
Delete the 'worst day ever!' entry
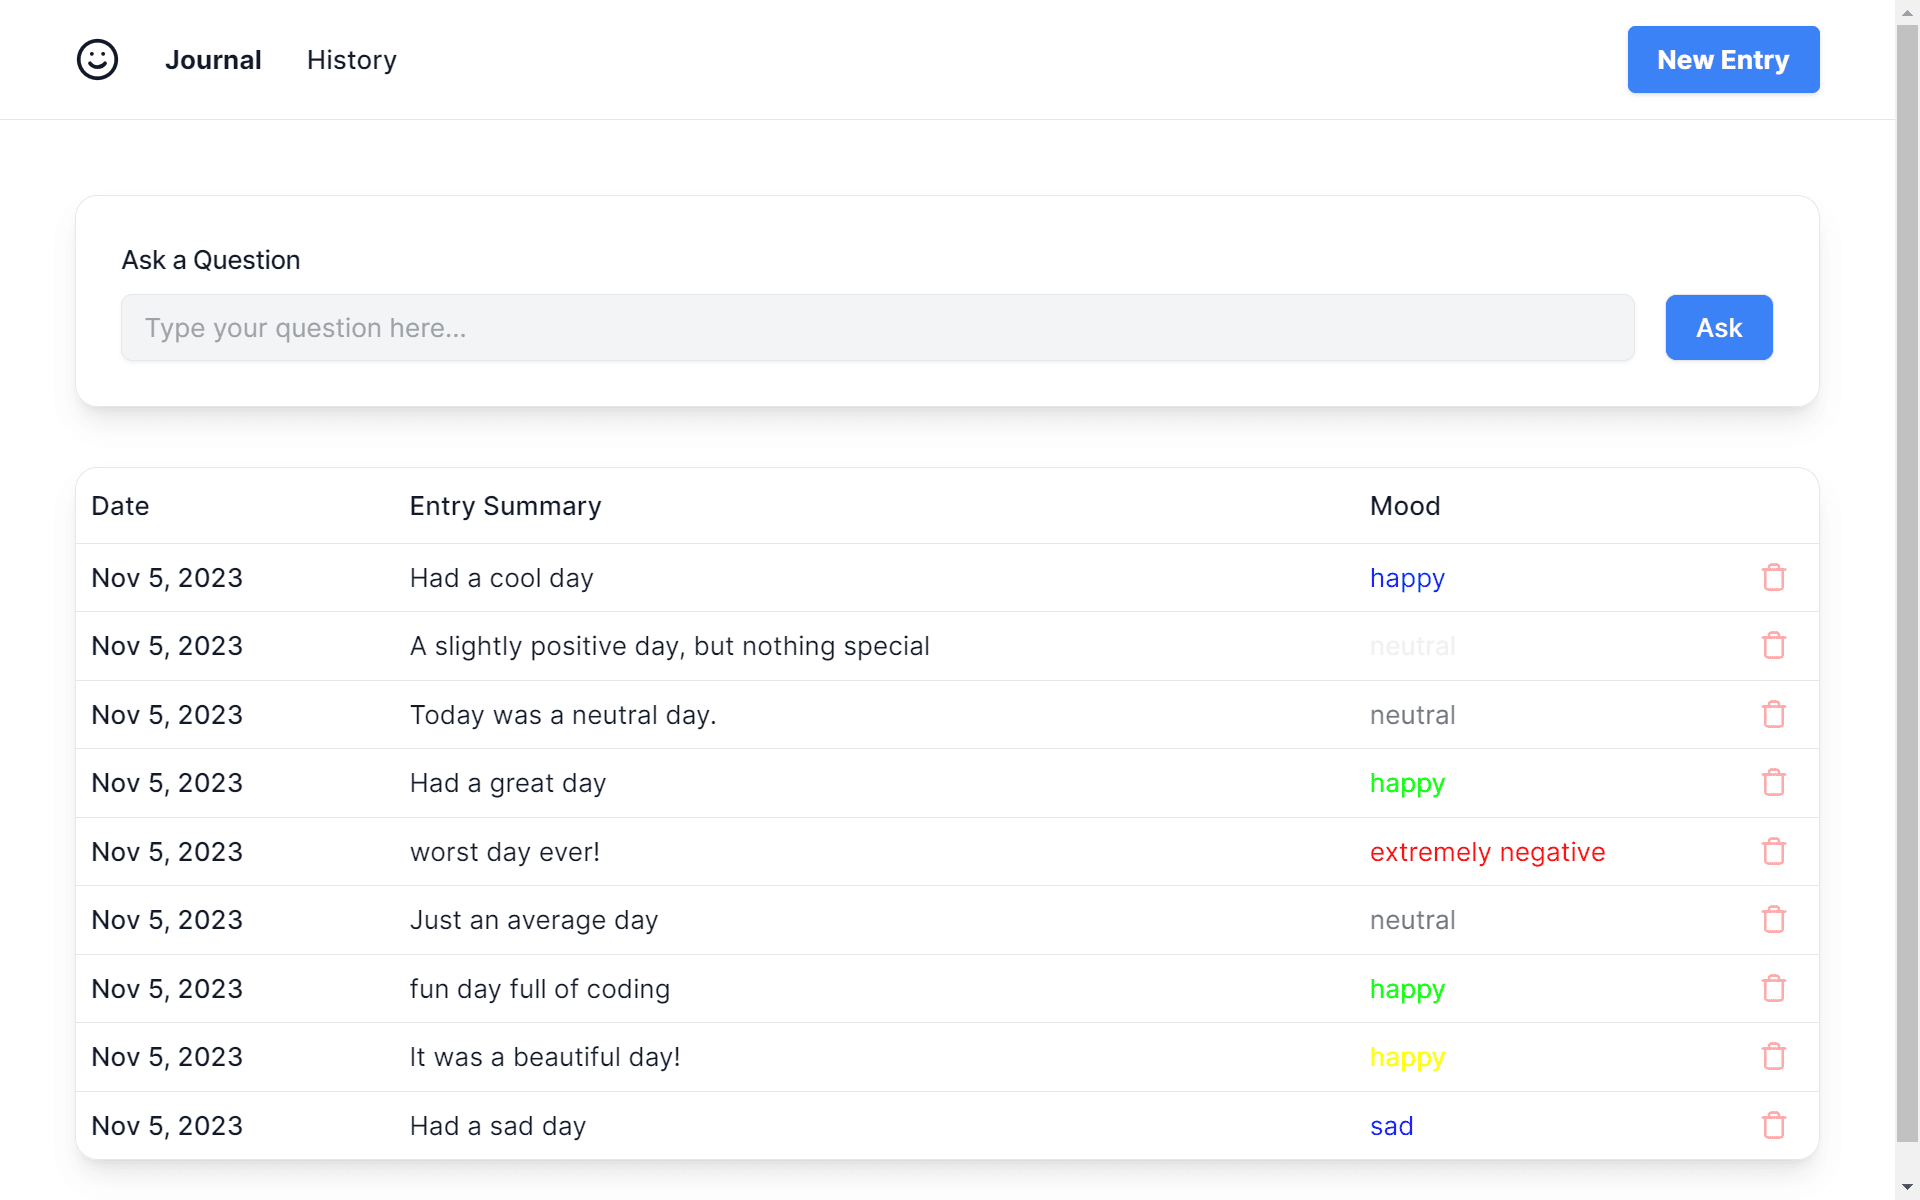coord(1773,852)
